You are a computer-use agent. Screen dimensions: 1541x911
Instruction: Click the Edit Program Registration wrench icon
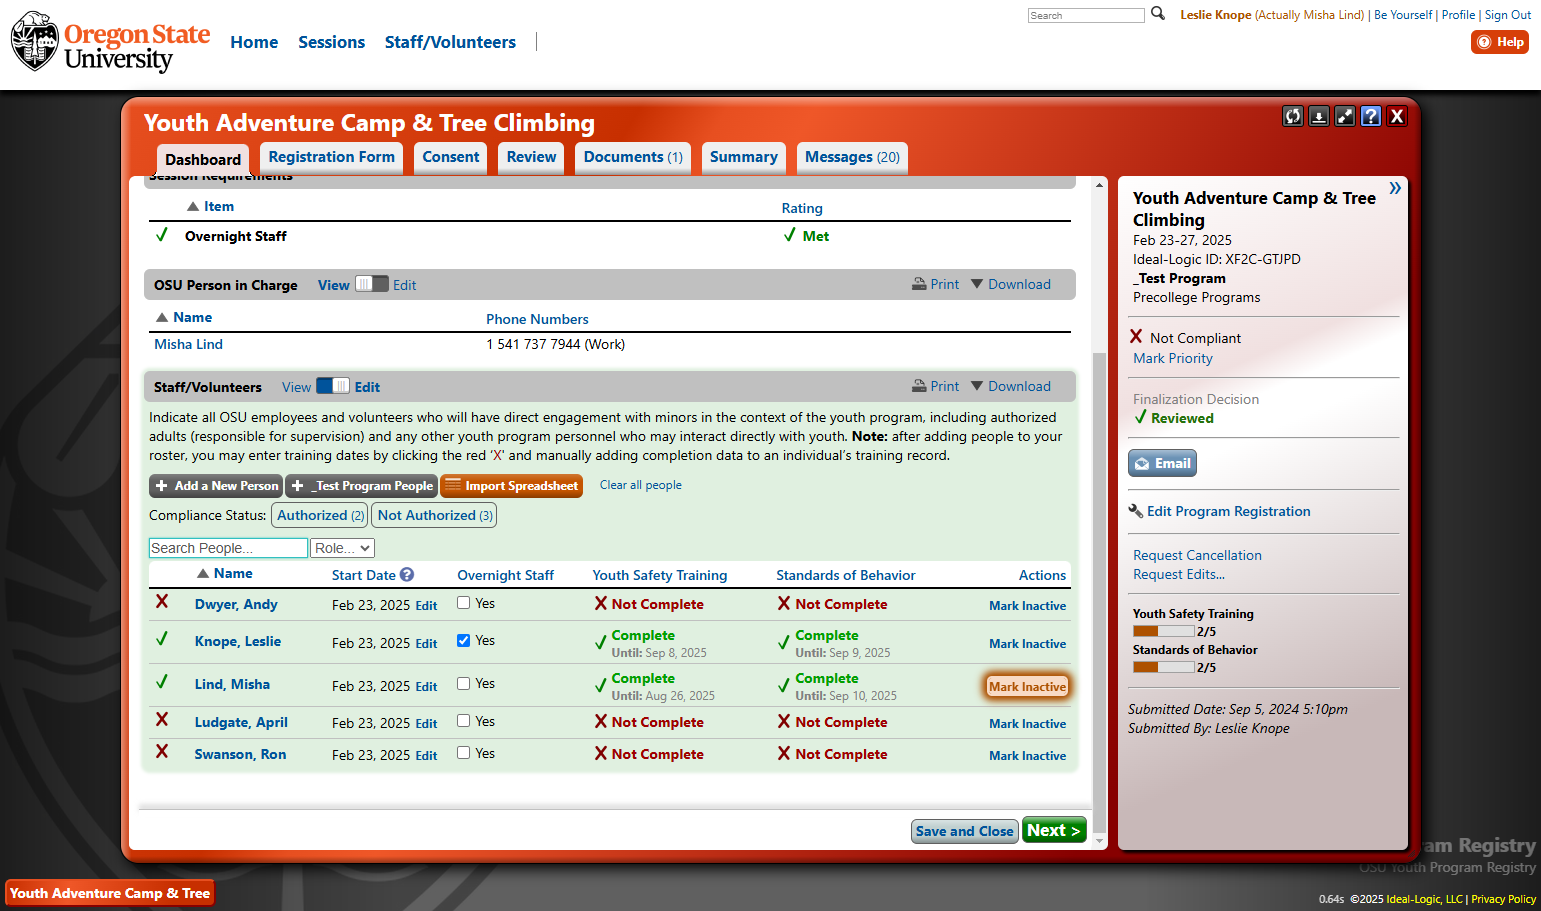(x=1136, y=511)
